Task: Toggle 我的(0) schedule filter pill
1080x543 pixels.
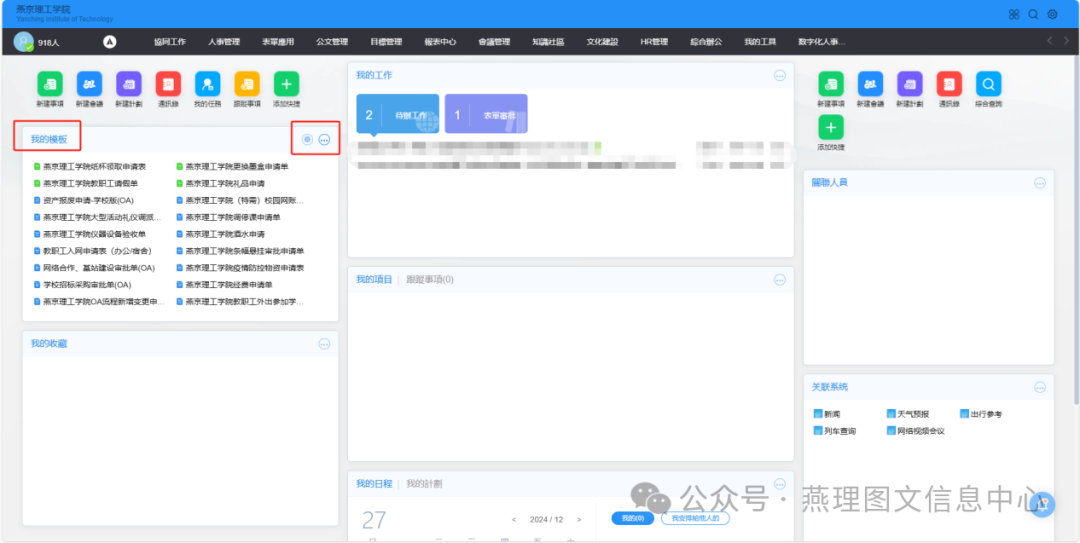Action: pos(632,518)
